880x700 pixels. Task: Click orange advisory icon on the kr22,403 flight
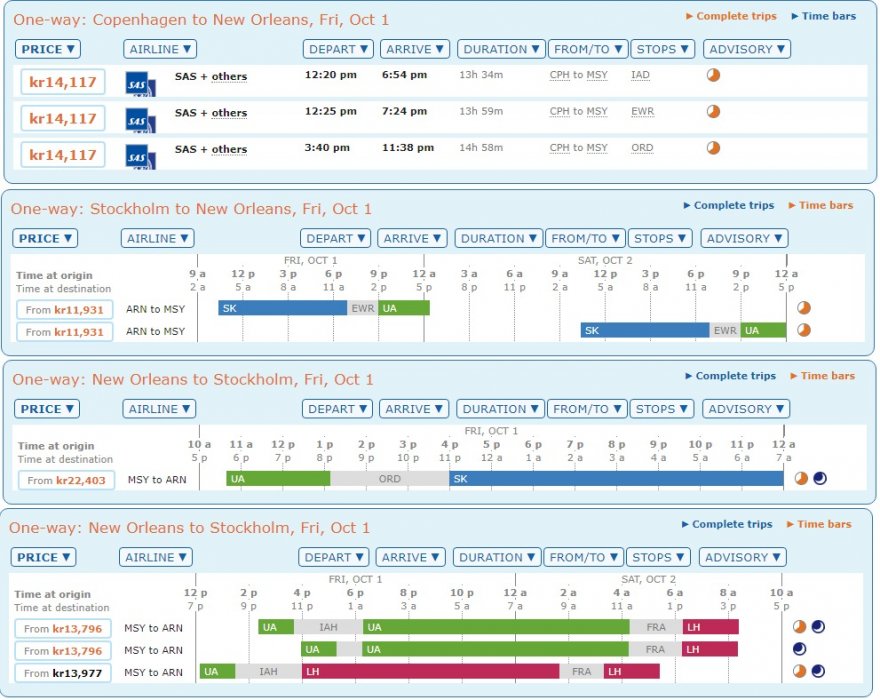click(x=801, y=479)
